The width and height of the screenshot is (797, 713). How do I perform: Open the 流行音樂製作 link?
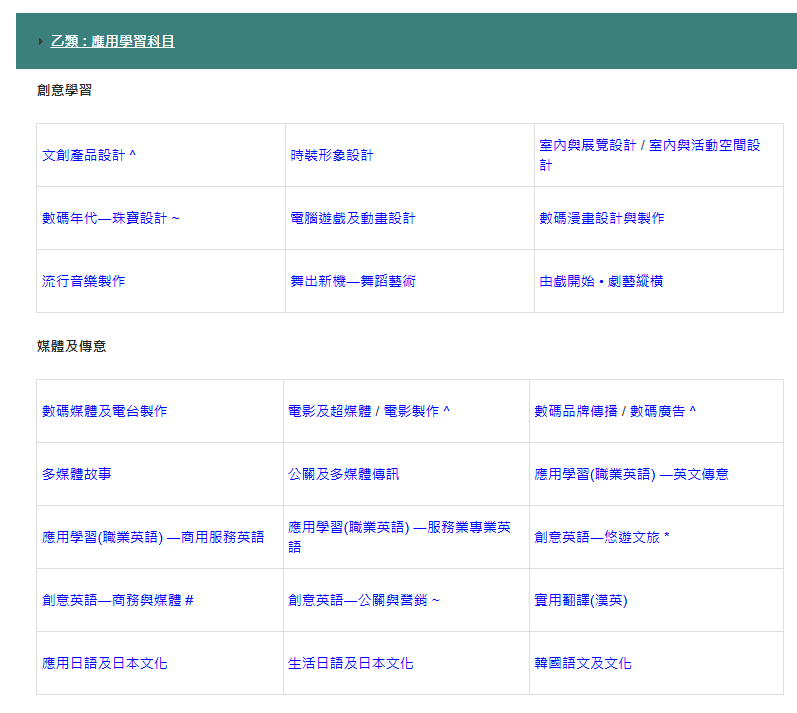84,281
